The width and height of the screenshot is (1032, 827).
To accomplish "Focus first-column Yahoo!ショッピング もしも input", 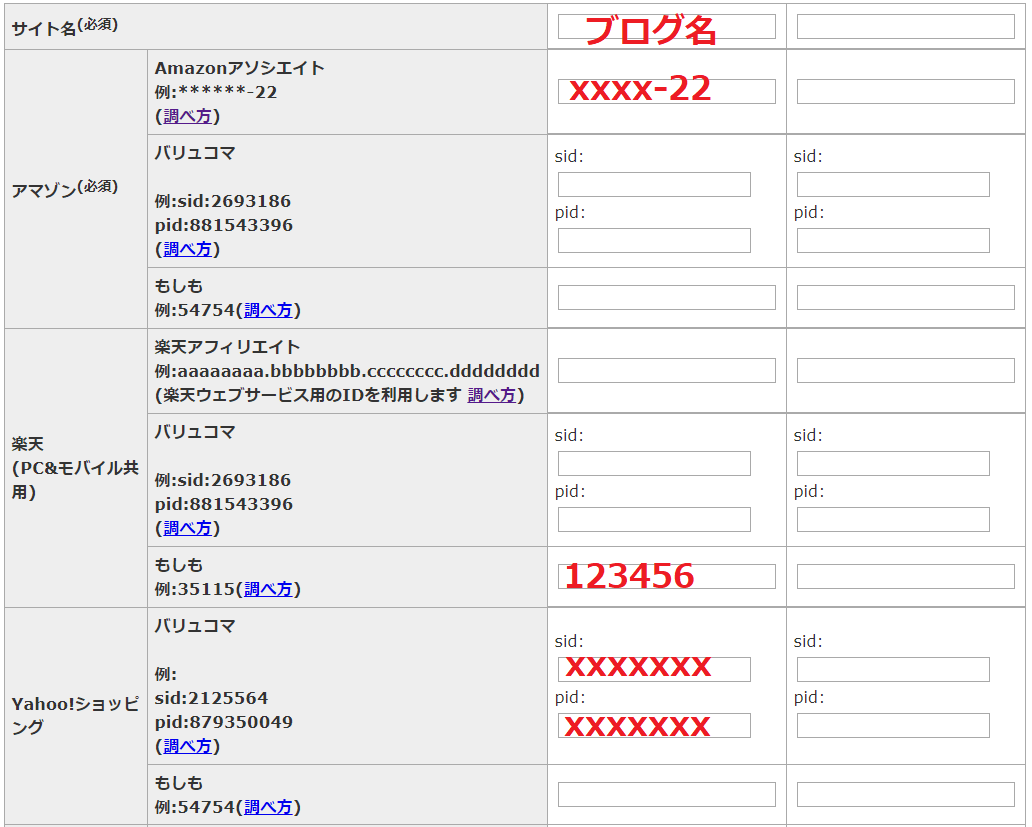I will pyautogui.click(x=667, y=794).
